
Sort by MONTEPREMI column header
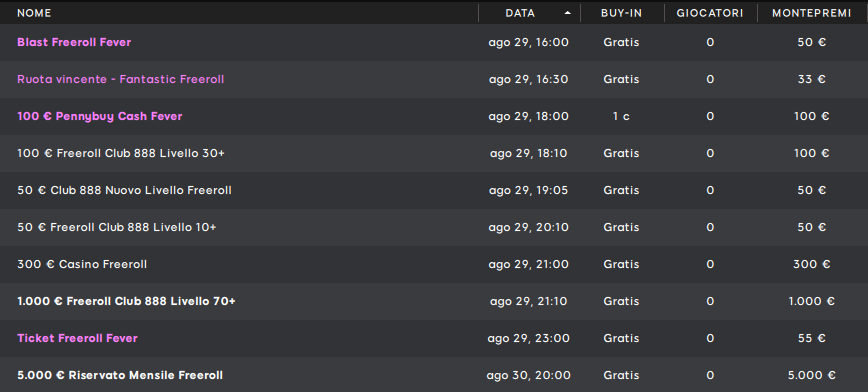coord(812,13)
